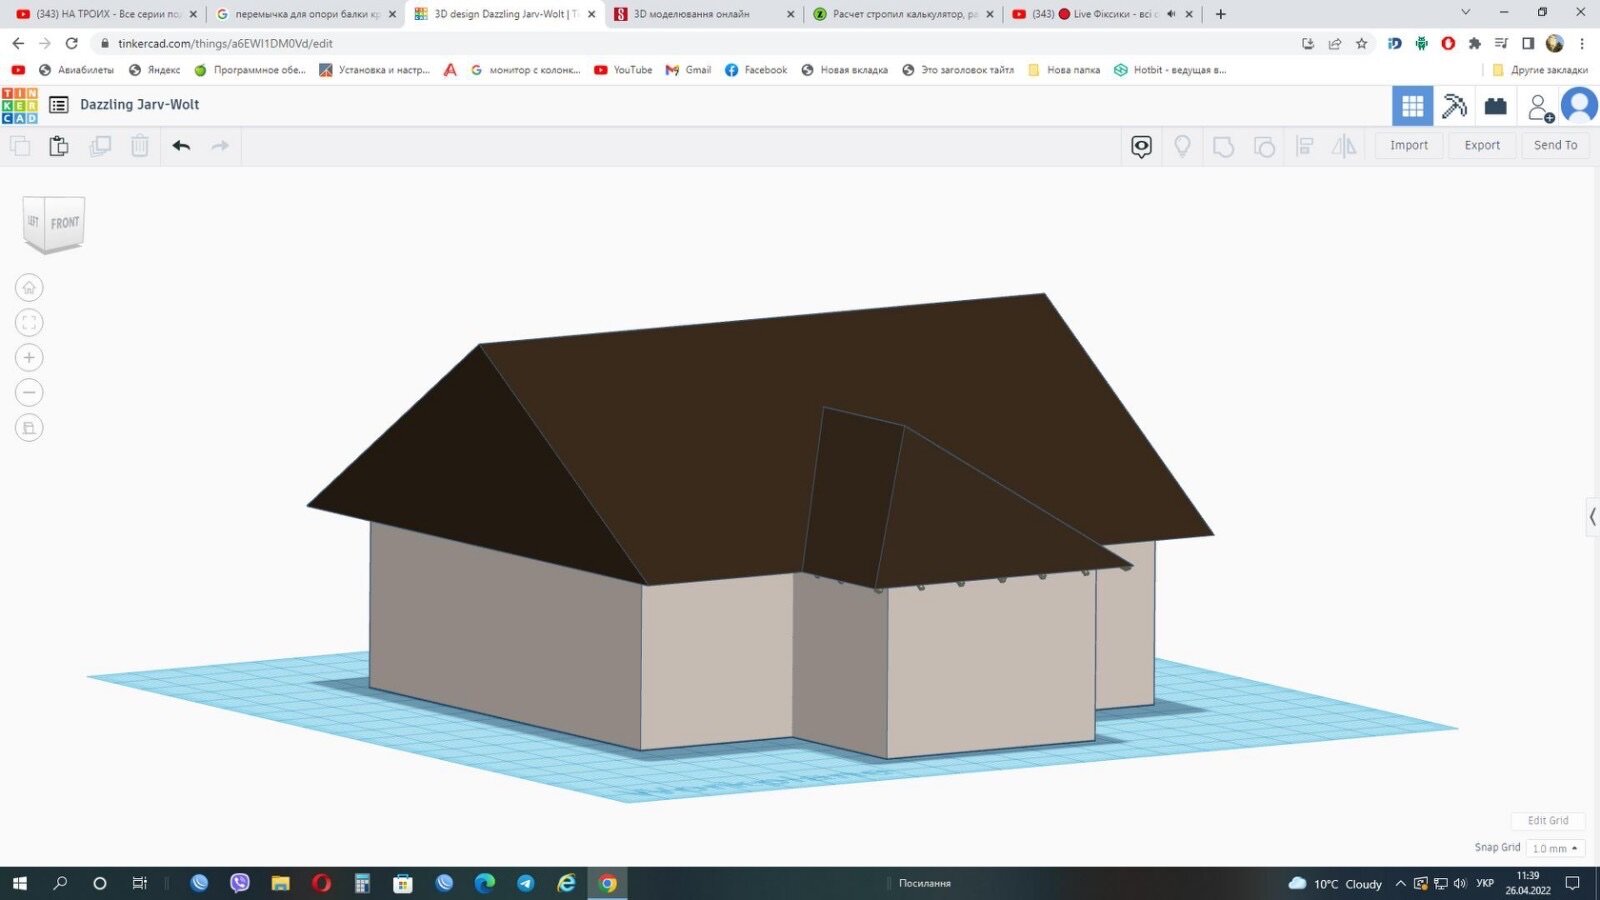Click the Duplicate and repeat tool
Image resolution: width=1600 pixels, height=900 pixels.
[x=100, y=146]
